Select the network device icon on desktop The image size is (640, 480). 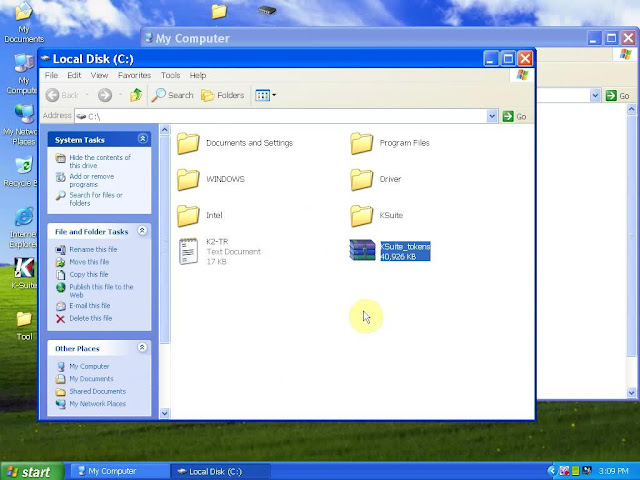point(267,10)
